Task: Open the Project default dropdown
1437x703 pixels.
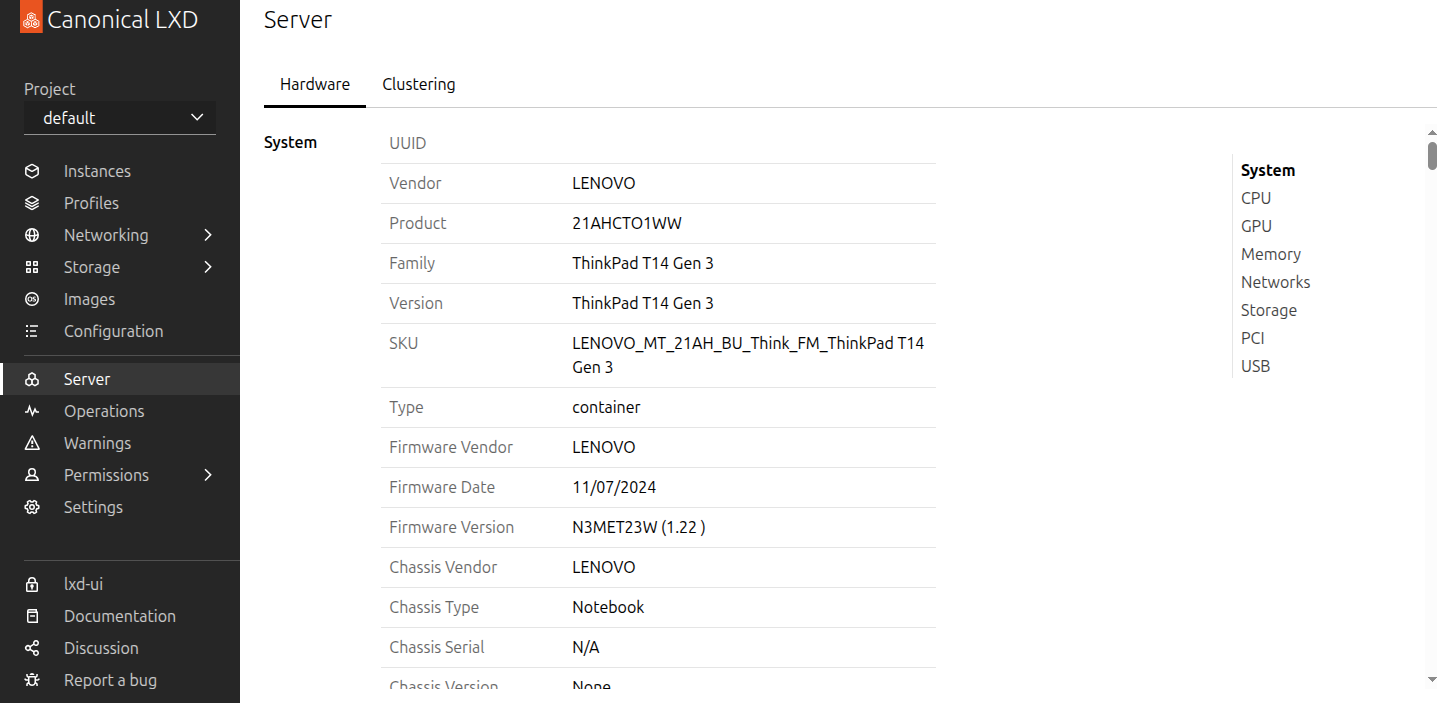Action: 120,118
